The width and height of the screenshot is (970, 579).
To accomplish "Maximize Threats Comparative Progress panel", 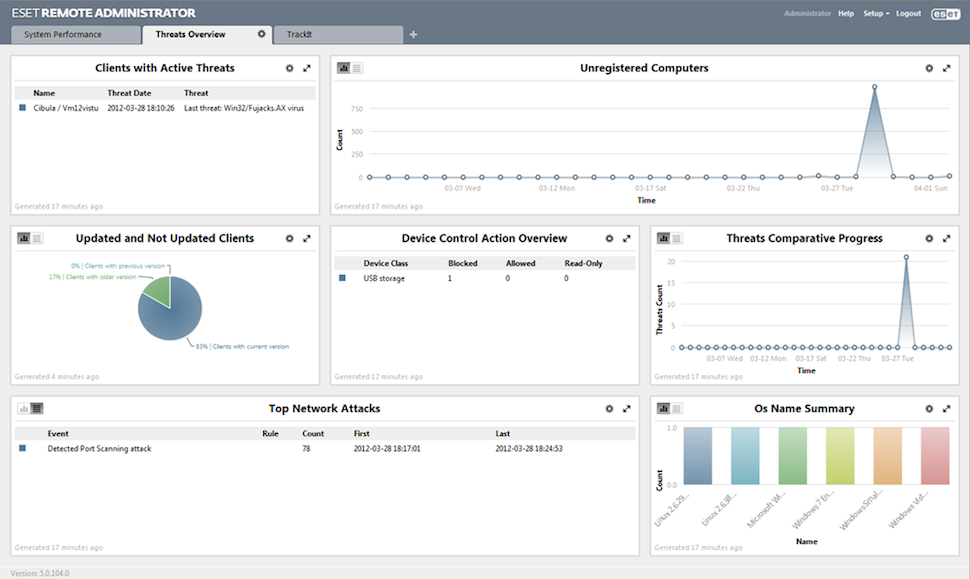I will pyautogui.click(x=946, y=238).
